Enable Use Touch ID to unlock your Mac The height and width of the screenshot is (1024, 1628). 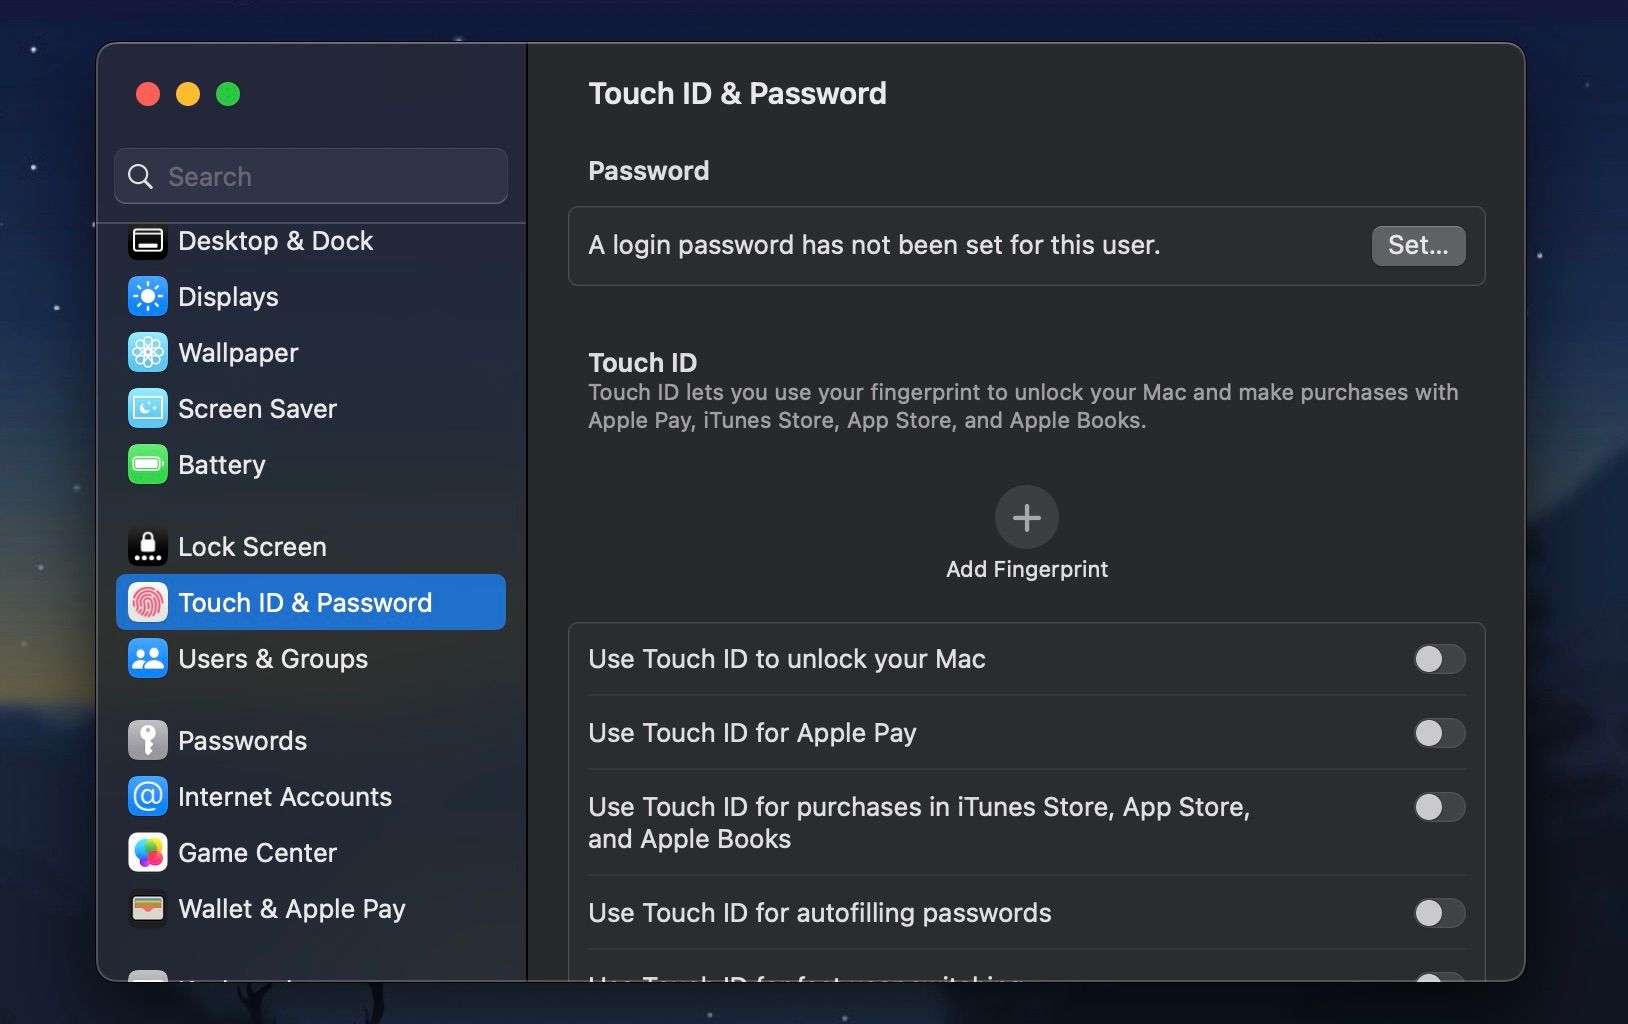point(1439,659)
